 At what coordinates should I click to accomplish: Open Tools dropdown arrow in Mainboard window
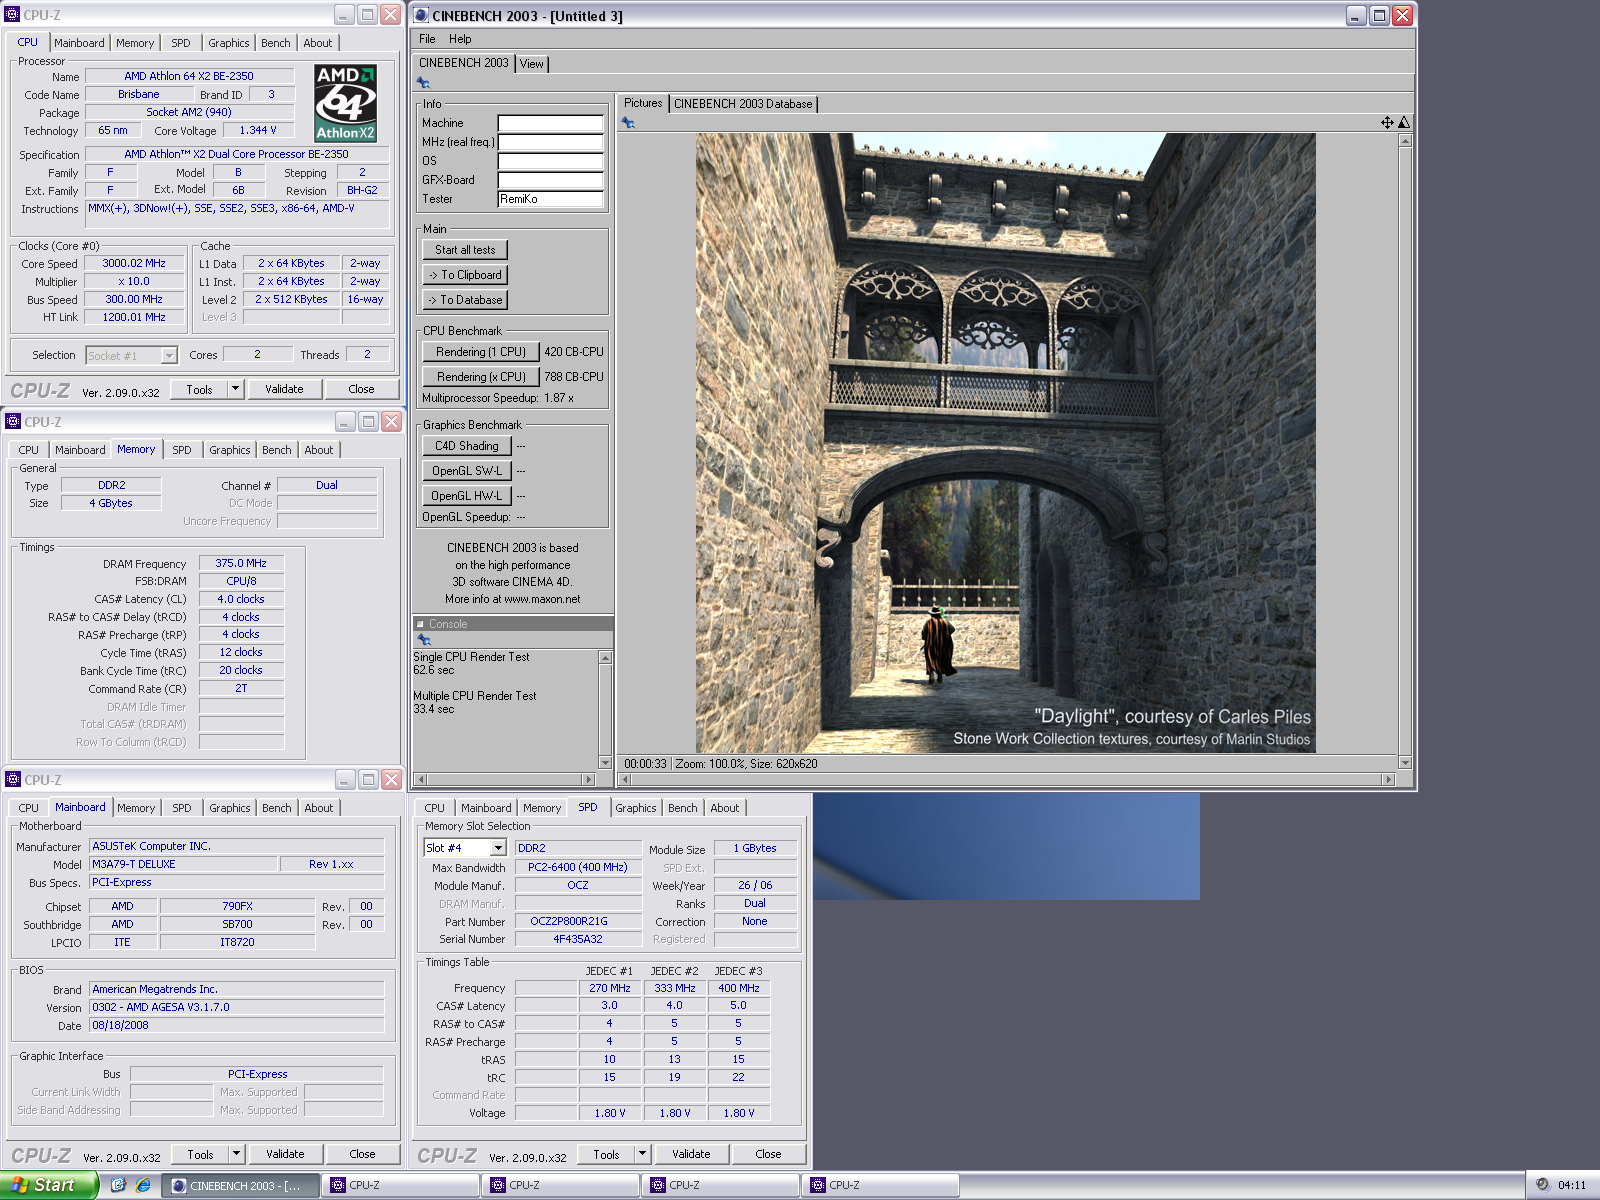point(237,1154)
